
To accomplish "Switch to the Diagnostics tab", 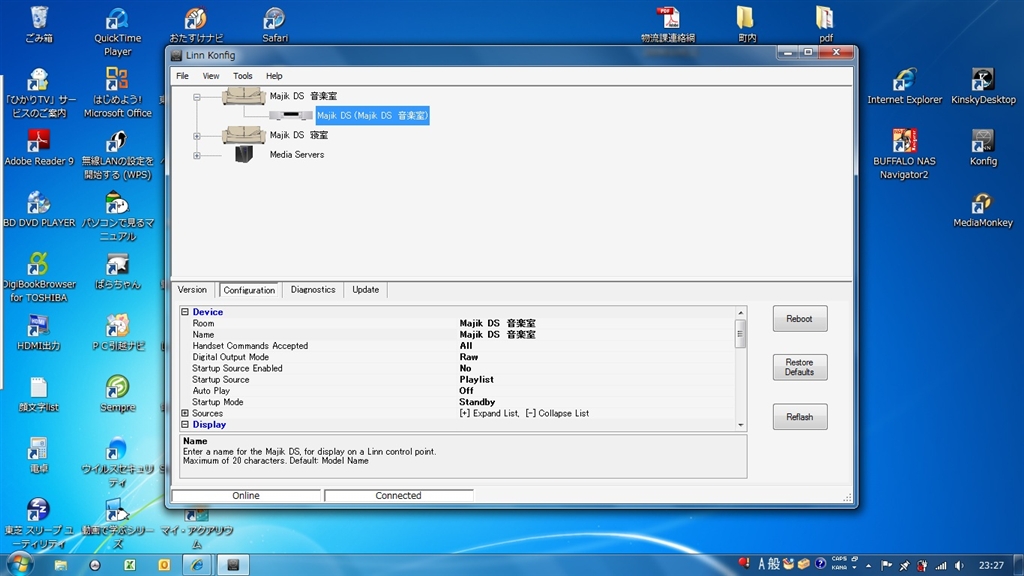I will [x=313, y=290].
